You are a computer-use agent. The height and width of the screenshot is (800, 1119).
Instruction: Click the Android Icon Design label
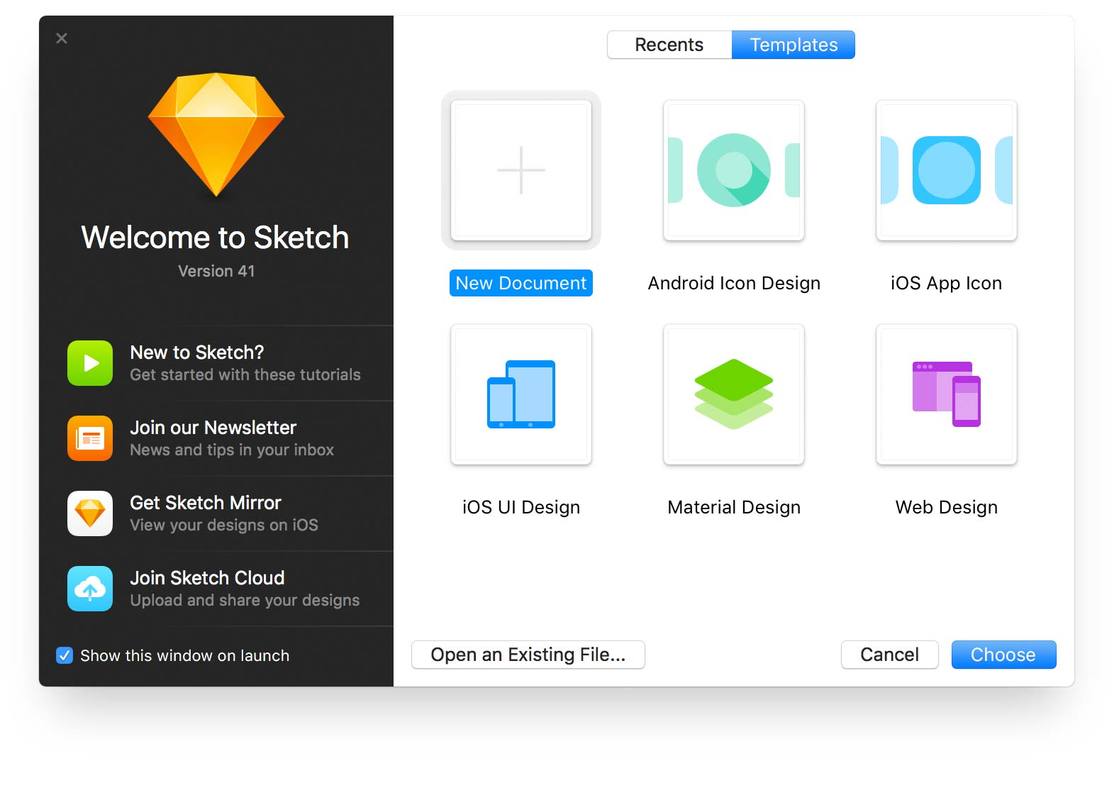pos(734,283)
